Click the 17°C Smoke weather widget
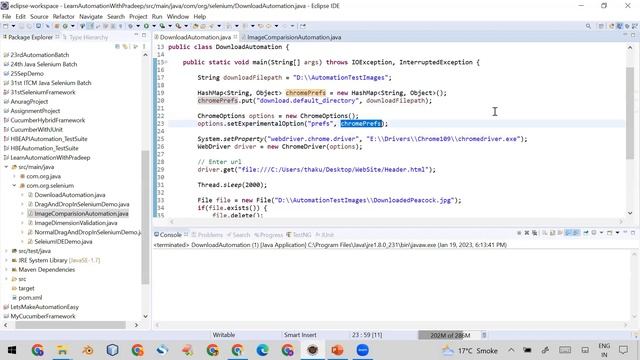Viewport: 640px width, 360px height. pos(471,350)
